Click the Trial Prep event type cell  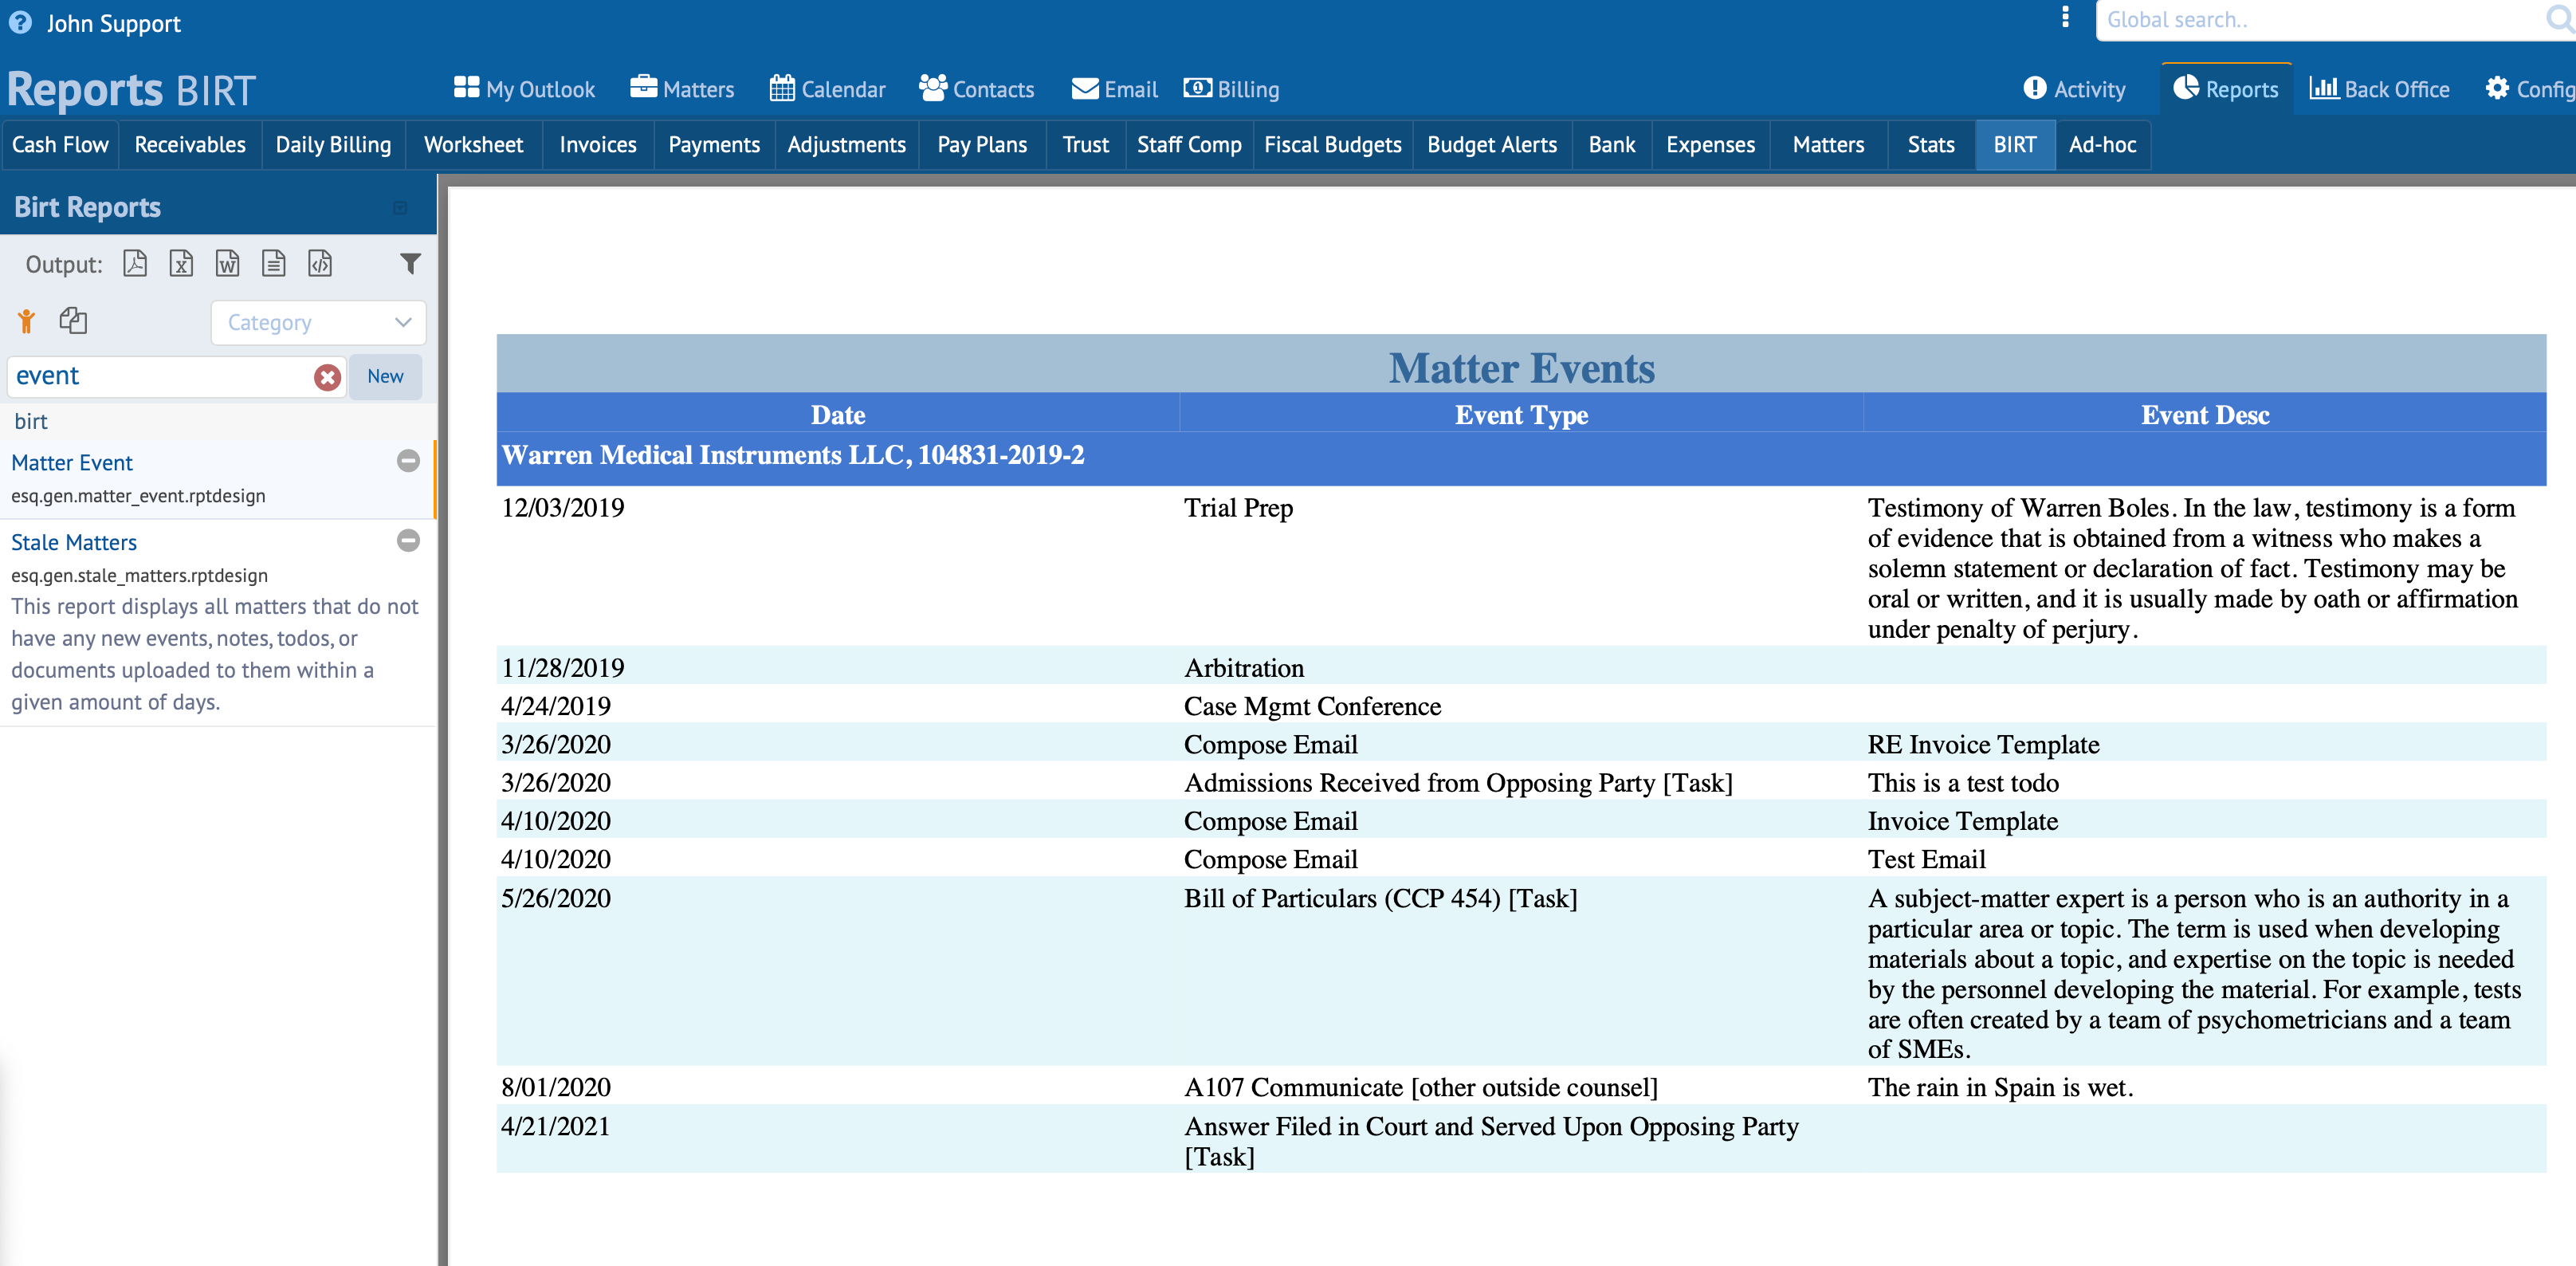point(1238,508)
